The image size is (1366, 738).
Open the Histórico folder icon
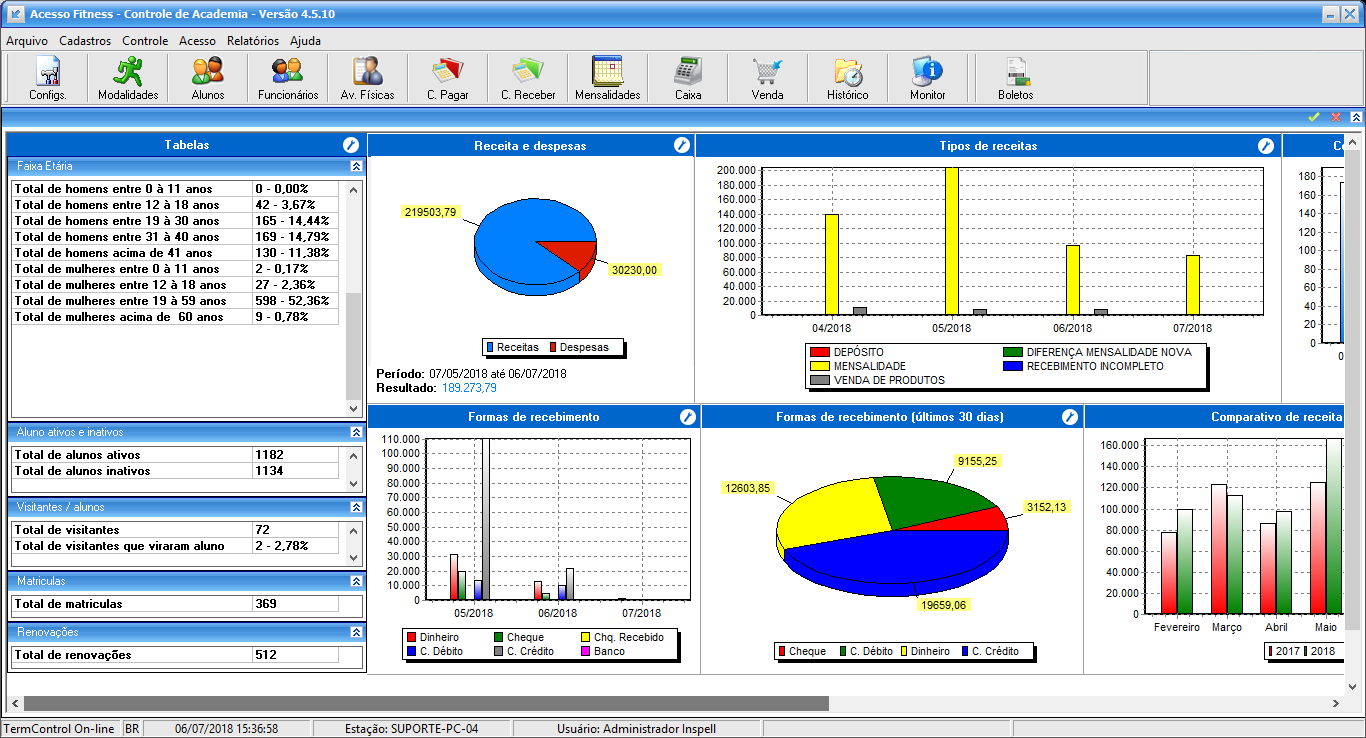(x=848, y=78)
